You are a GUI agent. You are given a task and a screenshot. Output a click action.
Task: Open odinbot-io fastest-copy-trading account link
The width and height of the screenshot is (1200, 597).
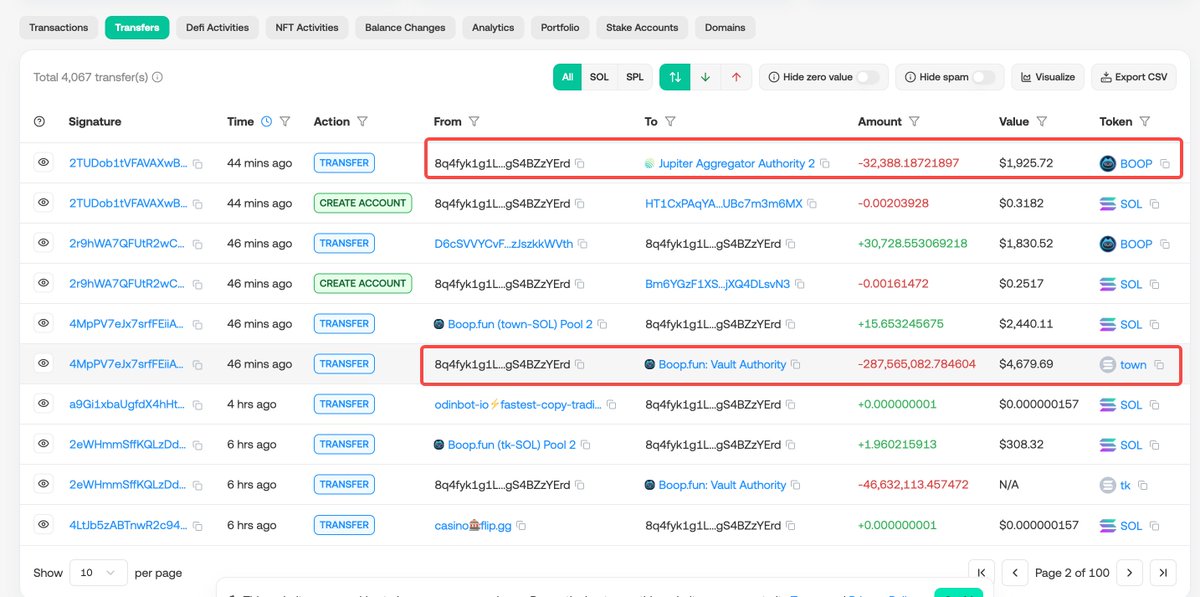pyautogui.click(x=518, y=404)
